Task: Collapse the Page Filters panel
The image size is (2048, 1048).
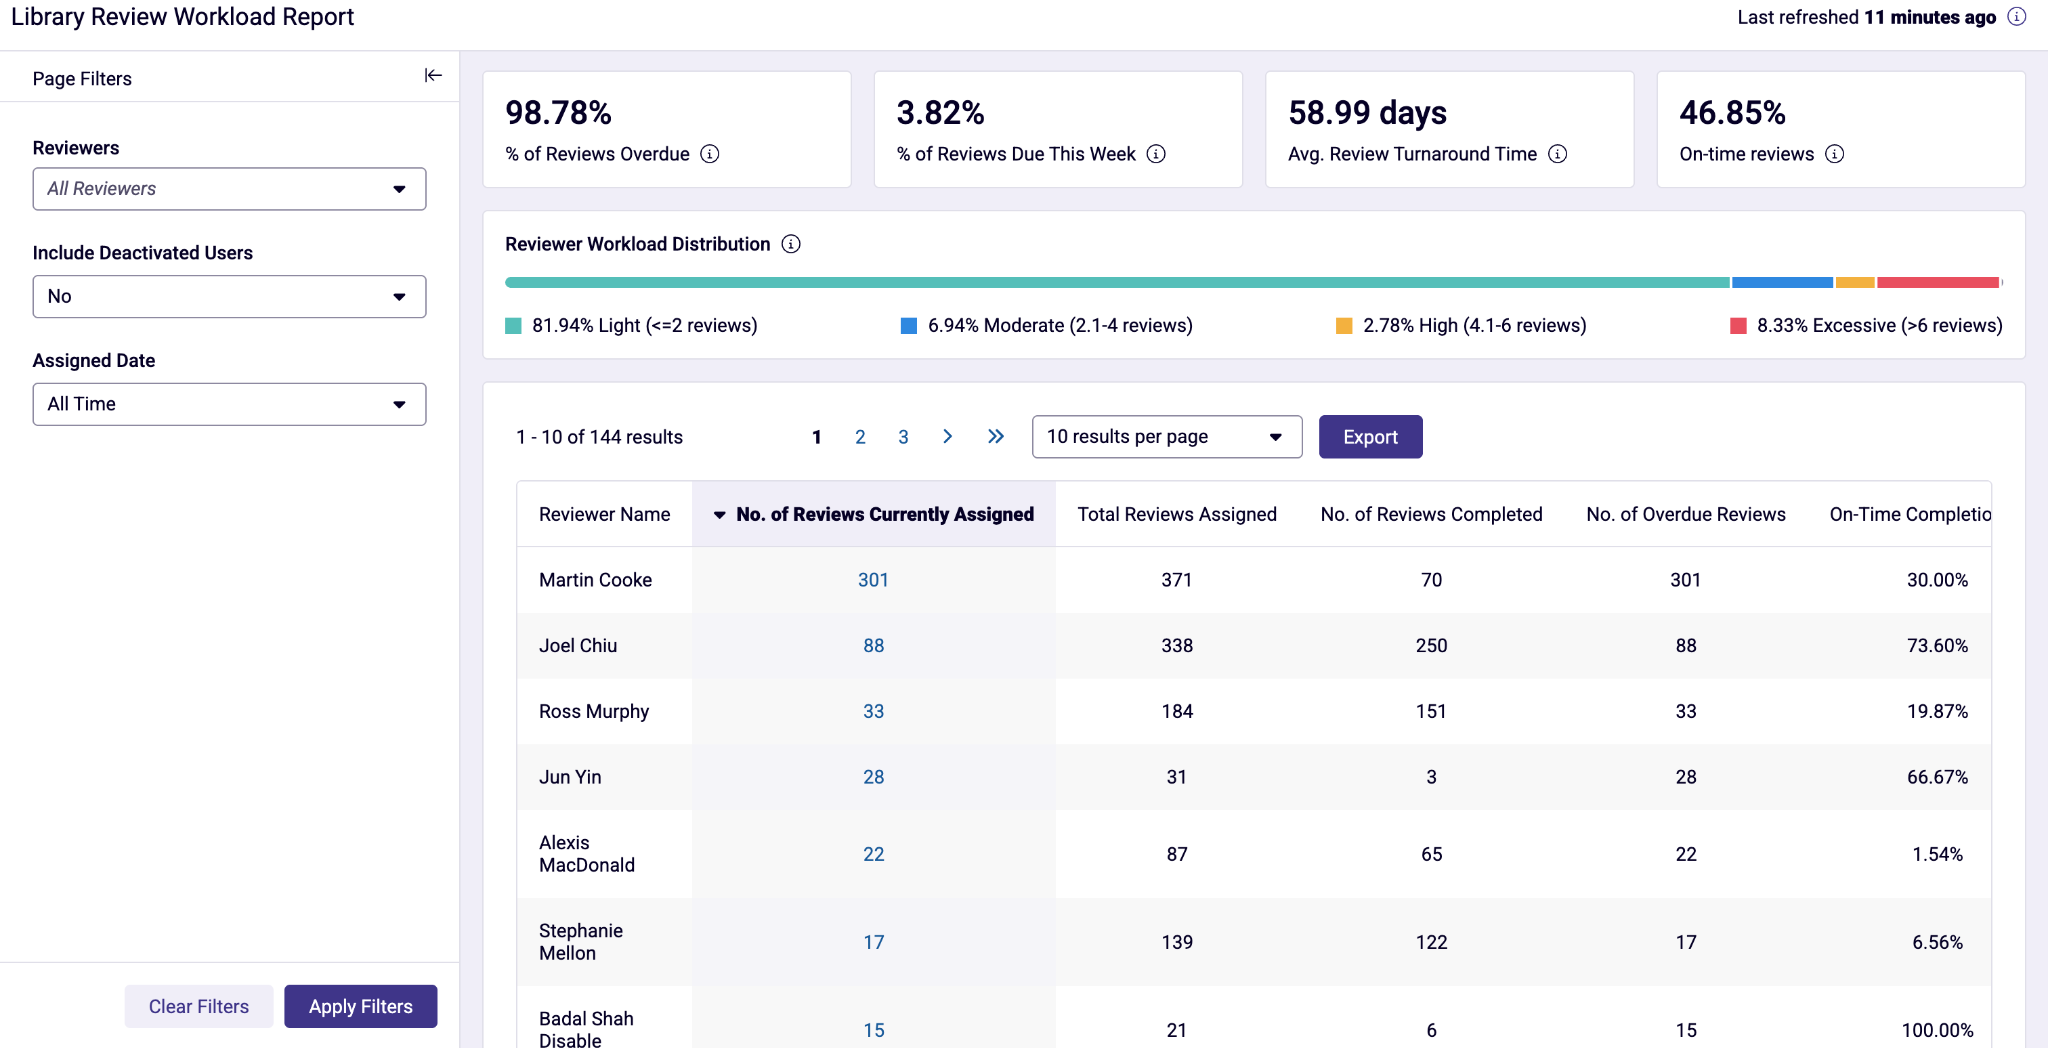Action: coord(433,76)
